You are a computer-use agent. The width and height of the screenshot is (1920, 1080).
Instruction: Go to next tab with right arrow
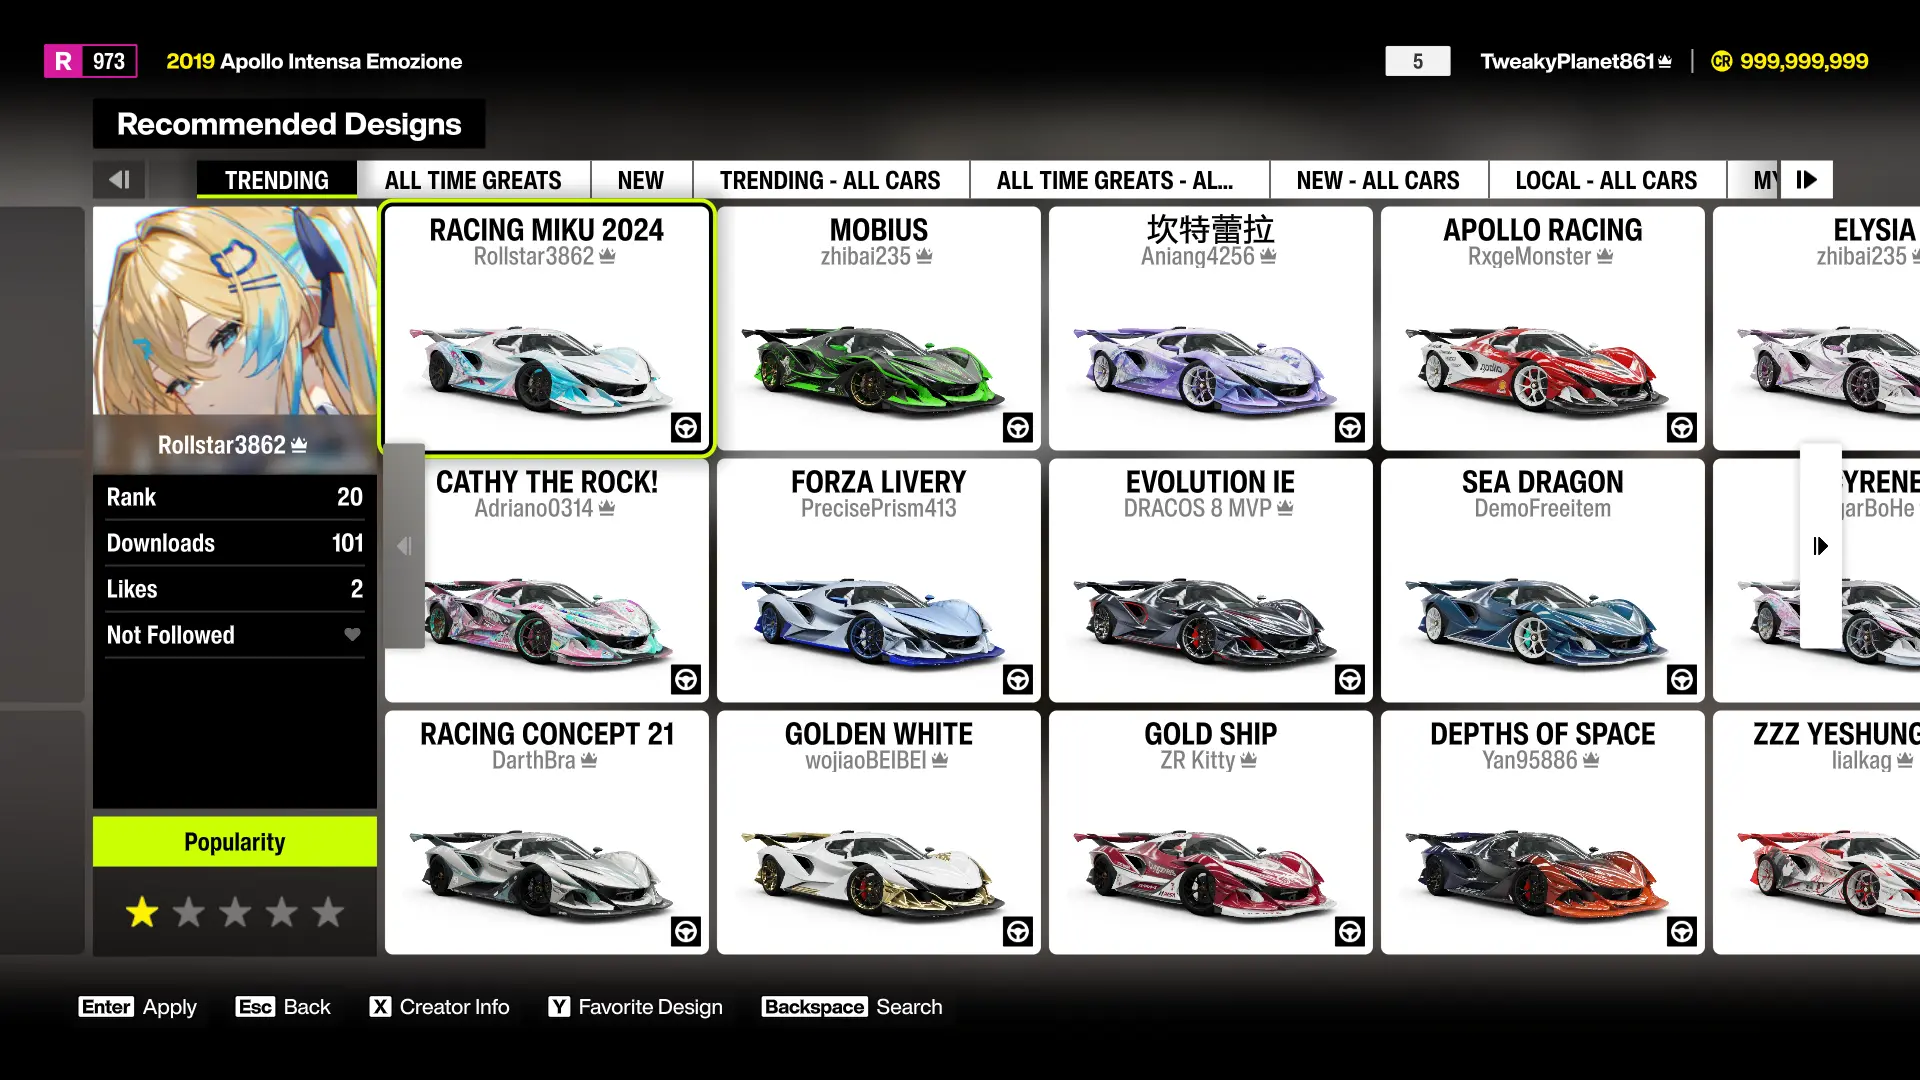(1806, 180)
